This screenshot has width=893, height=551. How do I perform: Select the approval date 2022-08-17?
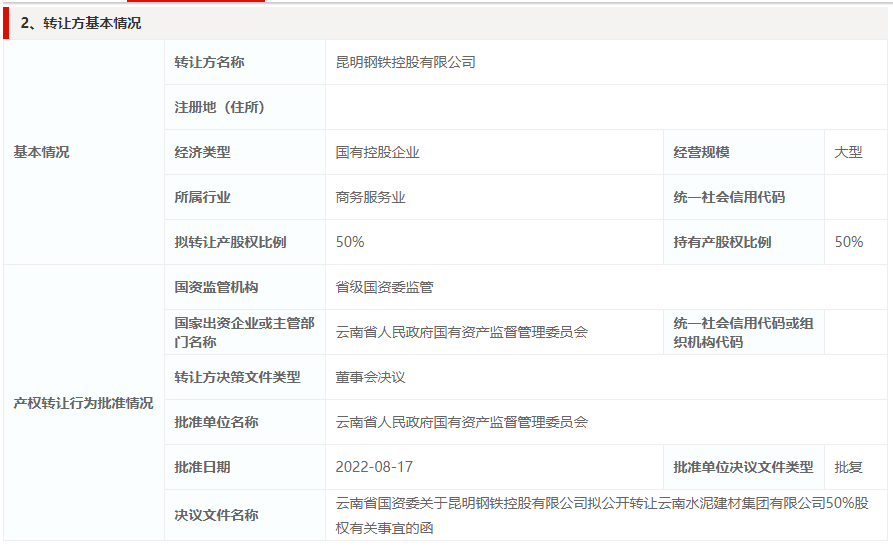click(374, 467)
